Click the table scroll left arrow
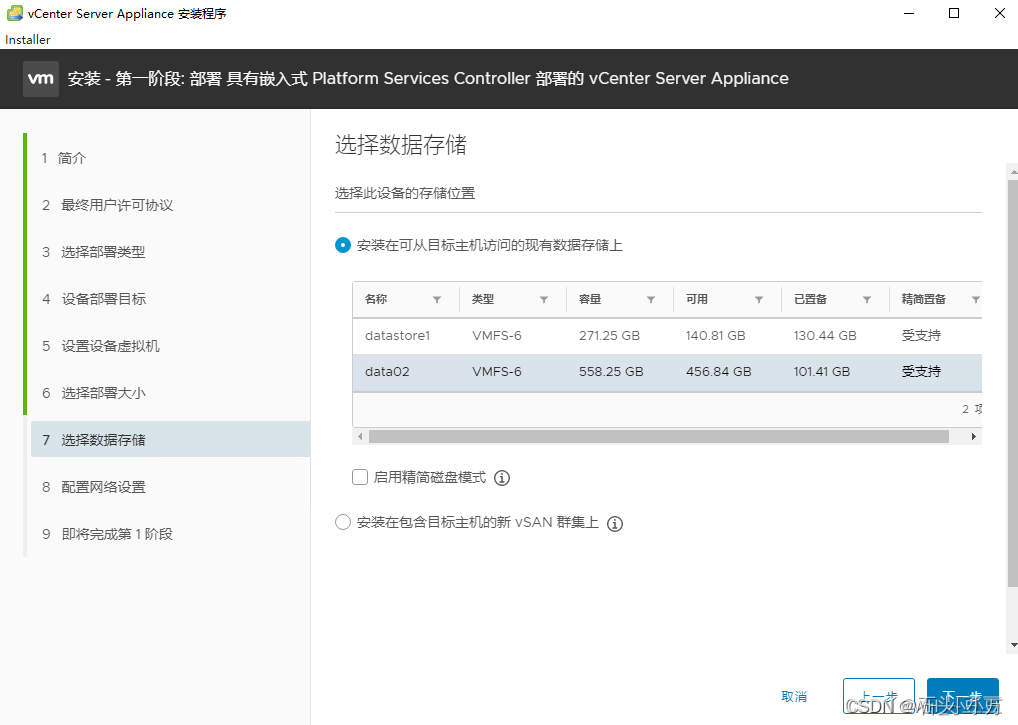 (x=360, y=437)
